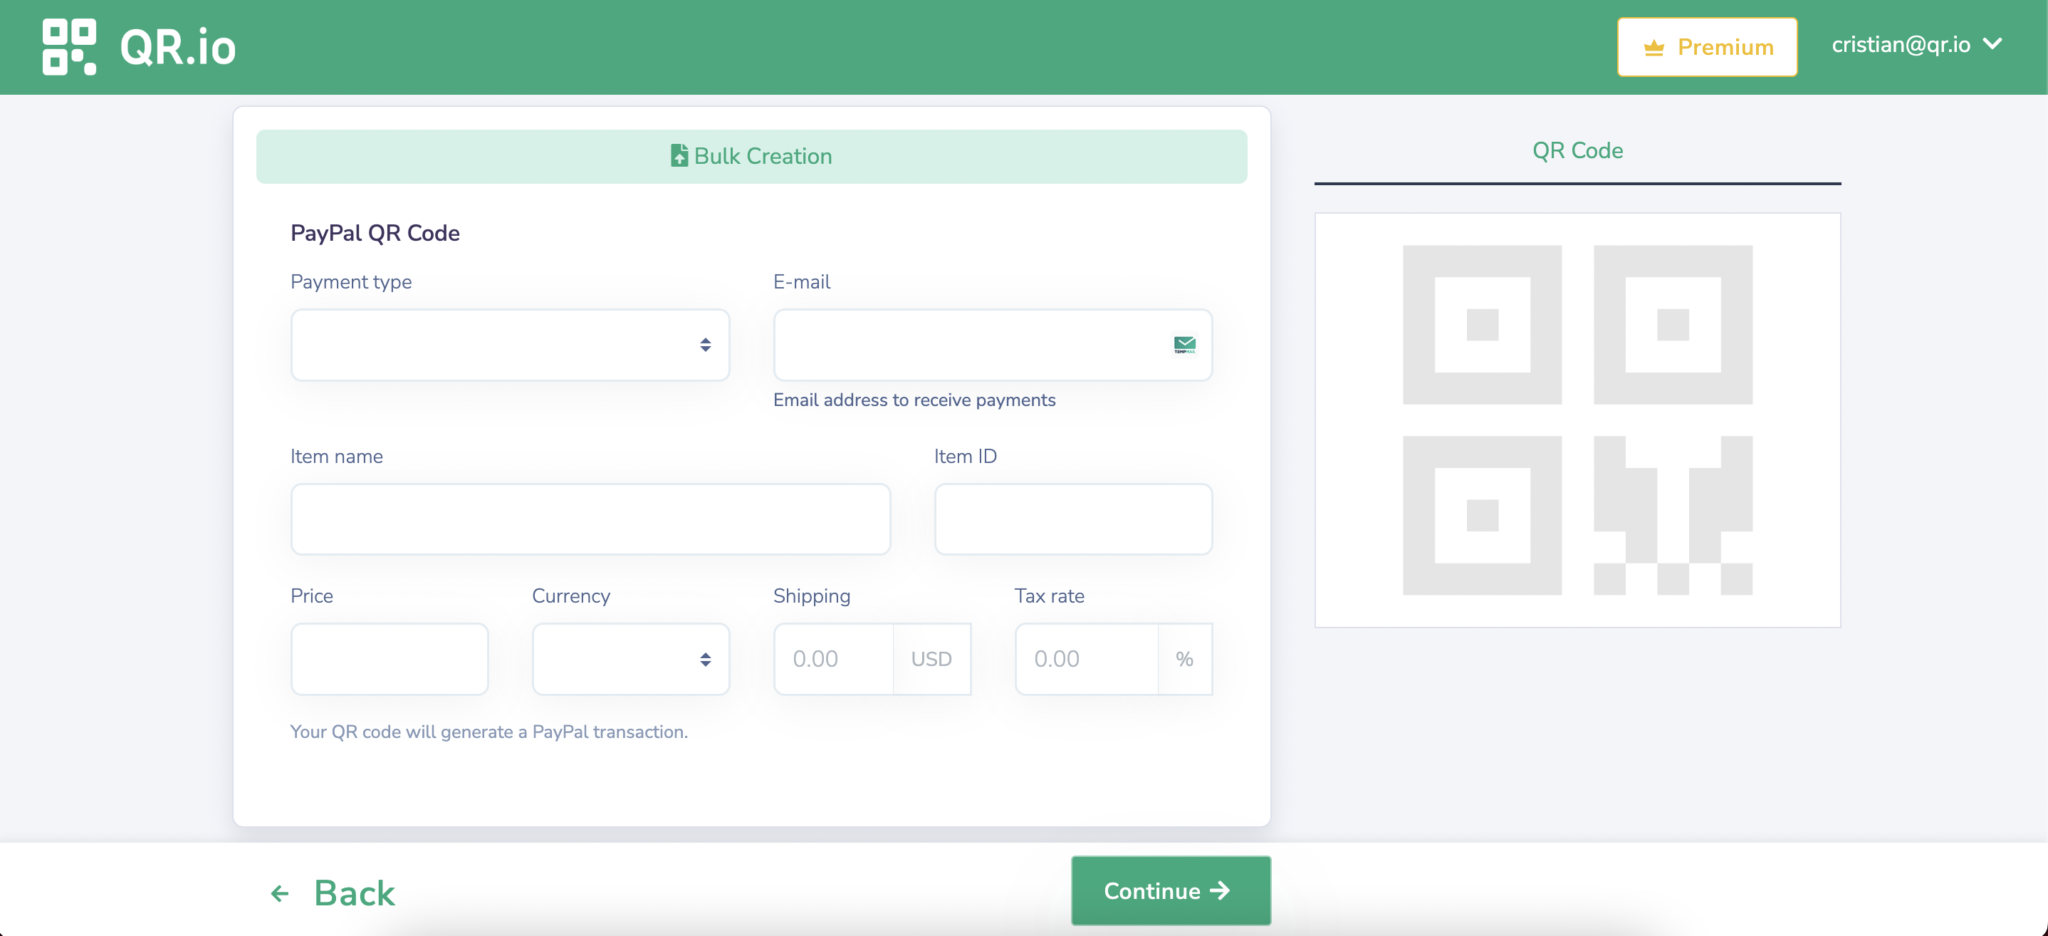Select the Bulk Creation option
This screenshot has width=2048, height=936.
751,156
